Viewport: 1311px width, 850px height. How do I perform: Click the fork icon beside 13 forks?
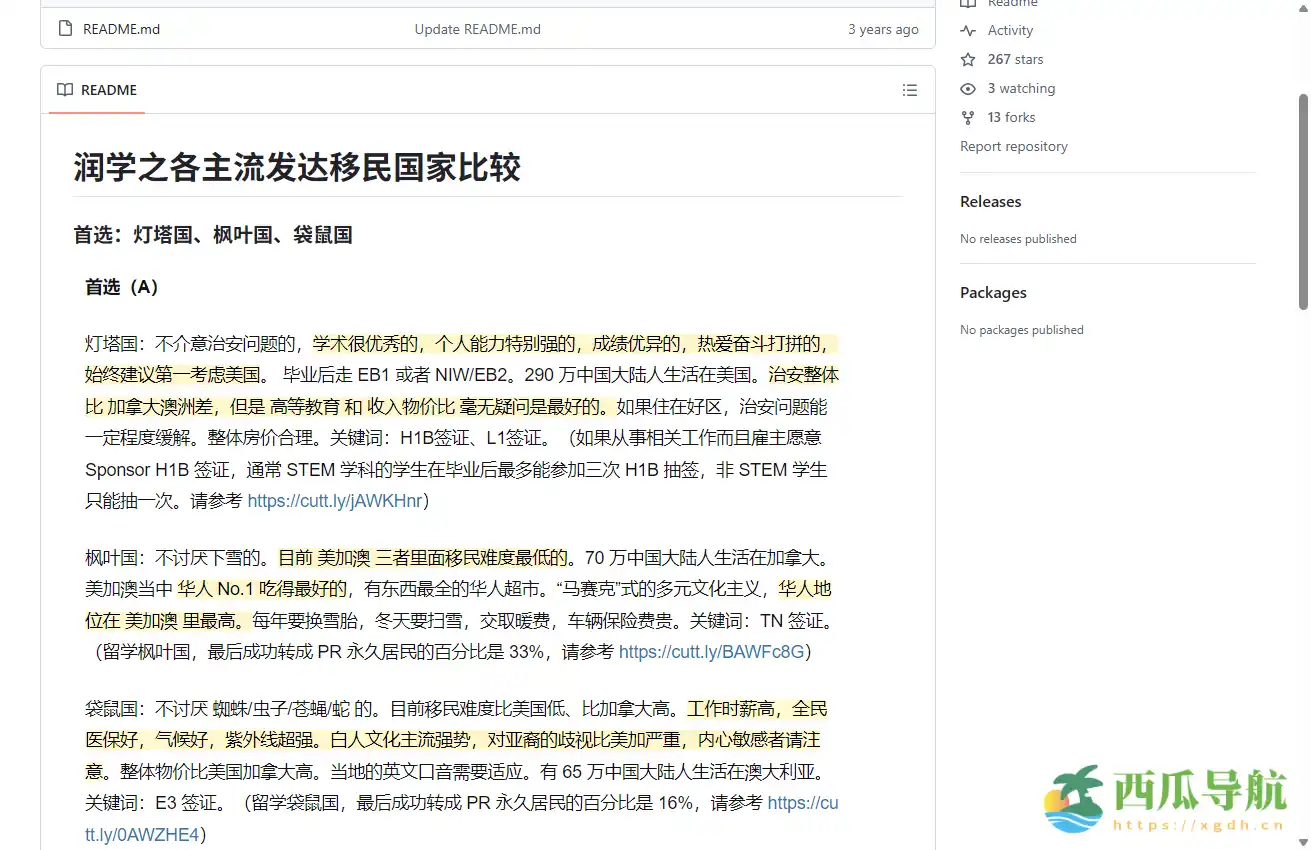(x=967, y=117)
